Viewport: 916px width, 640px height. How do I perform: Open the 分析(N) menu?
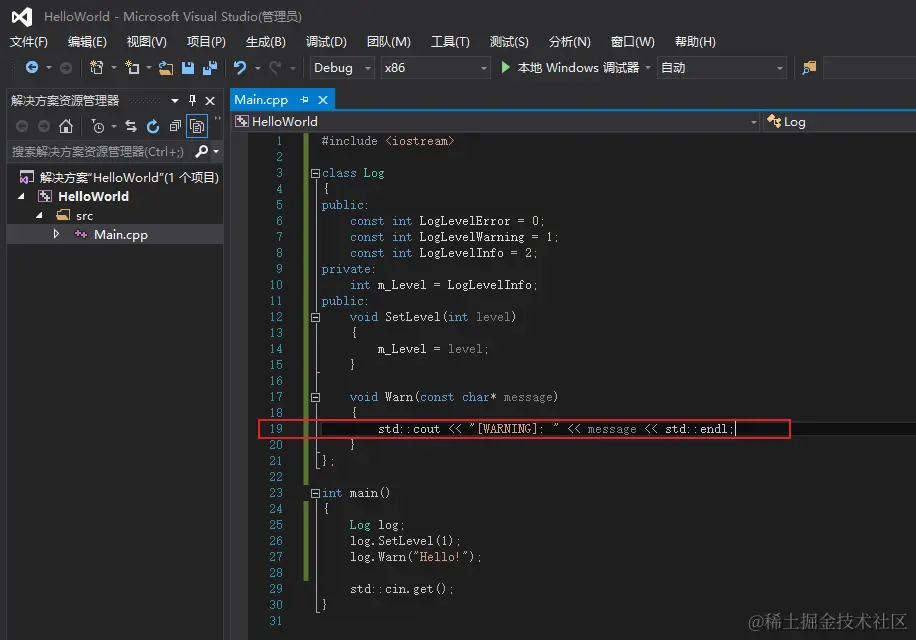(x=570, y=41)
